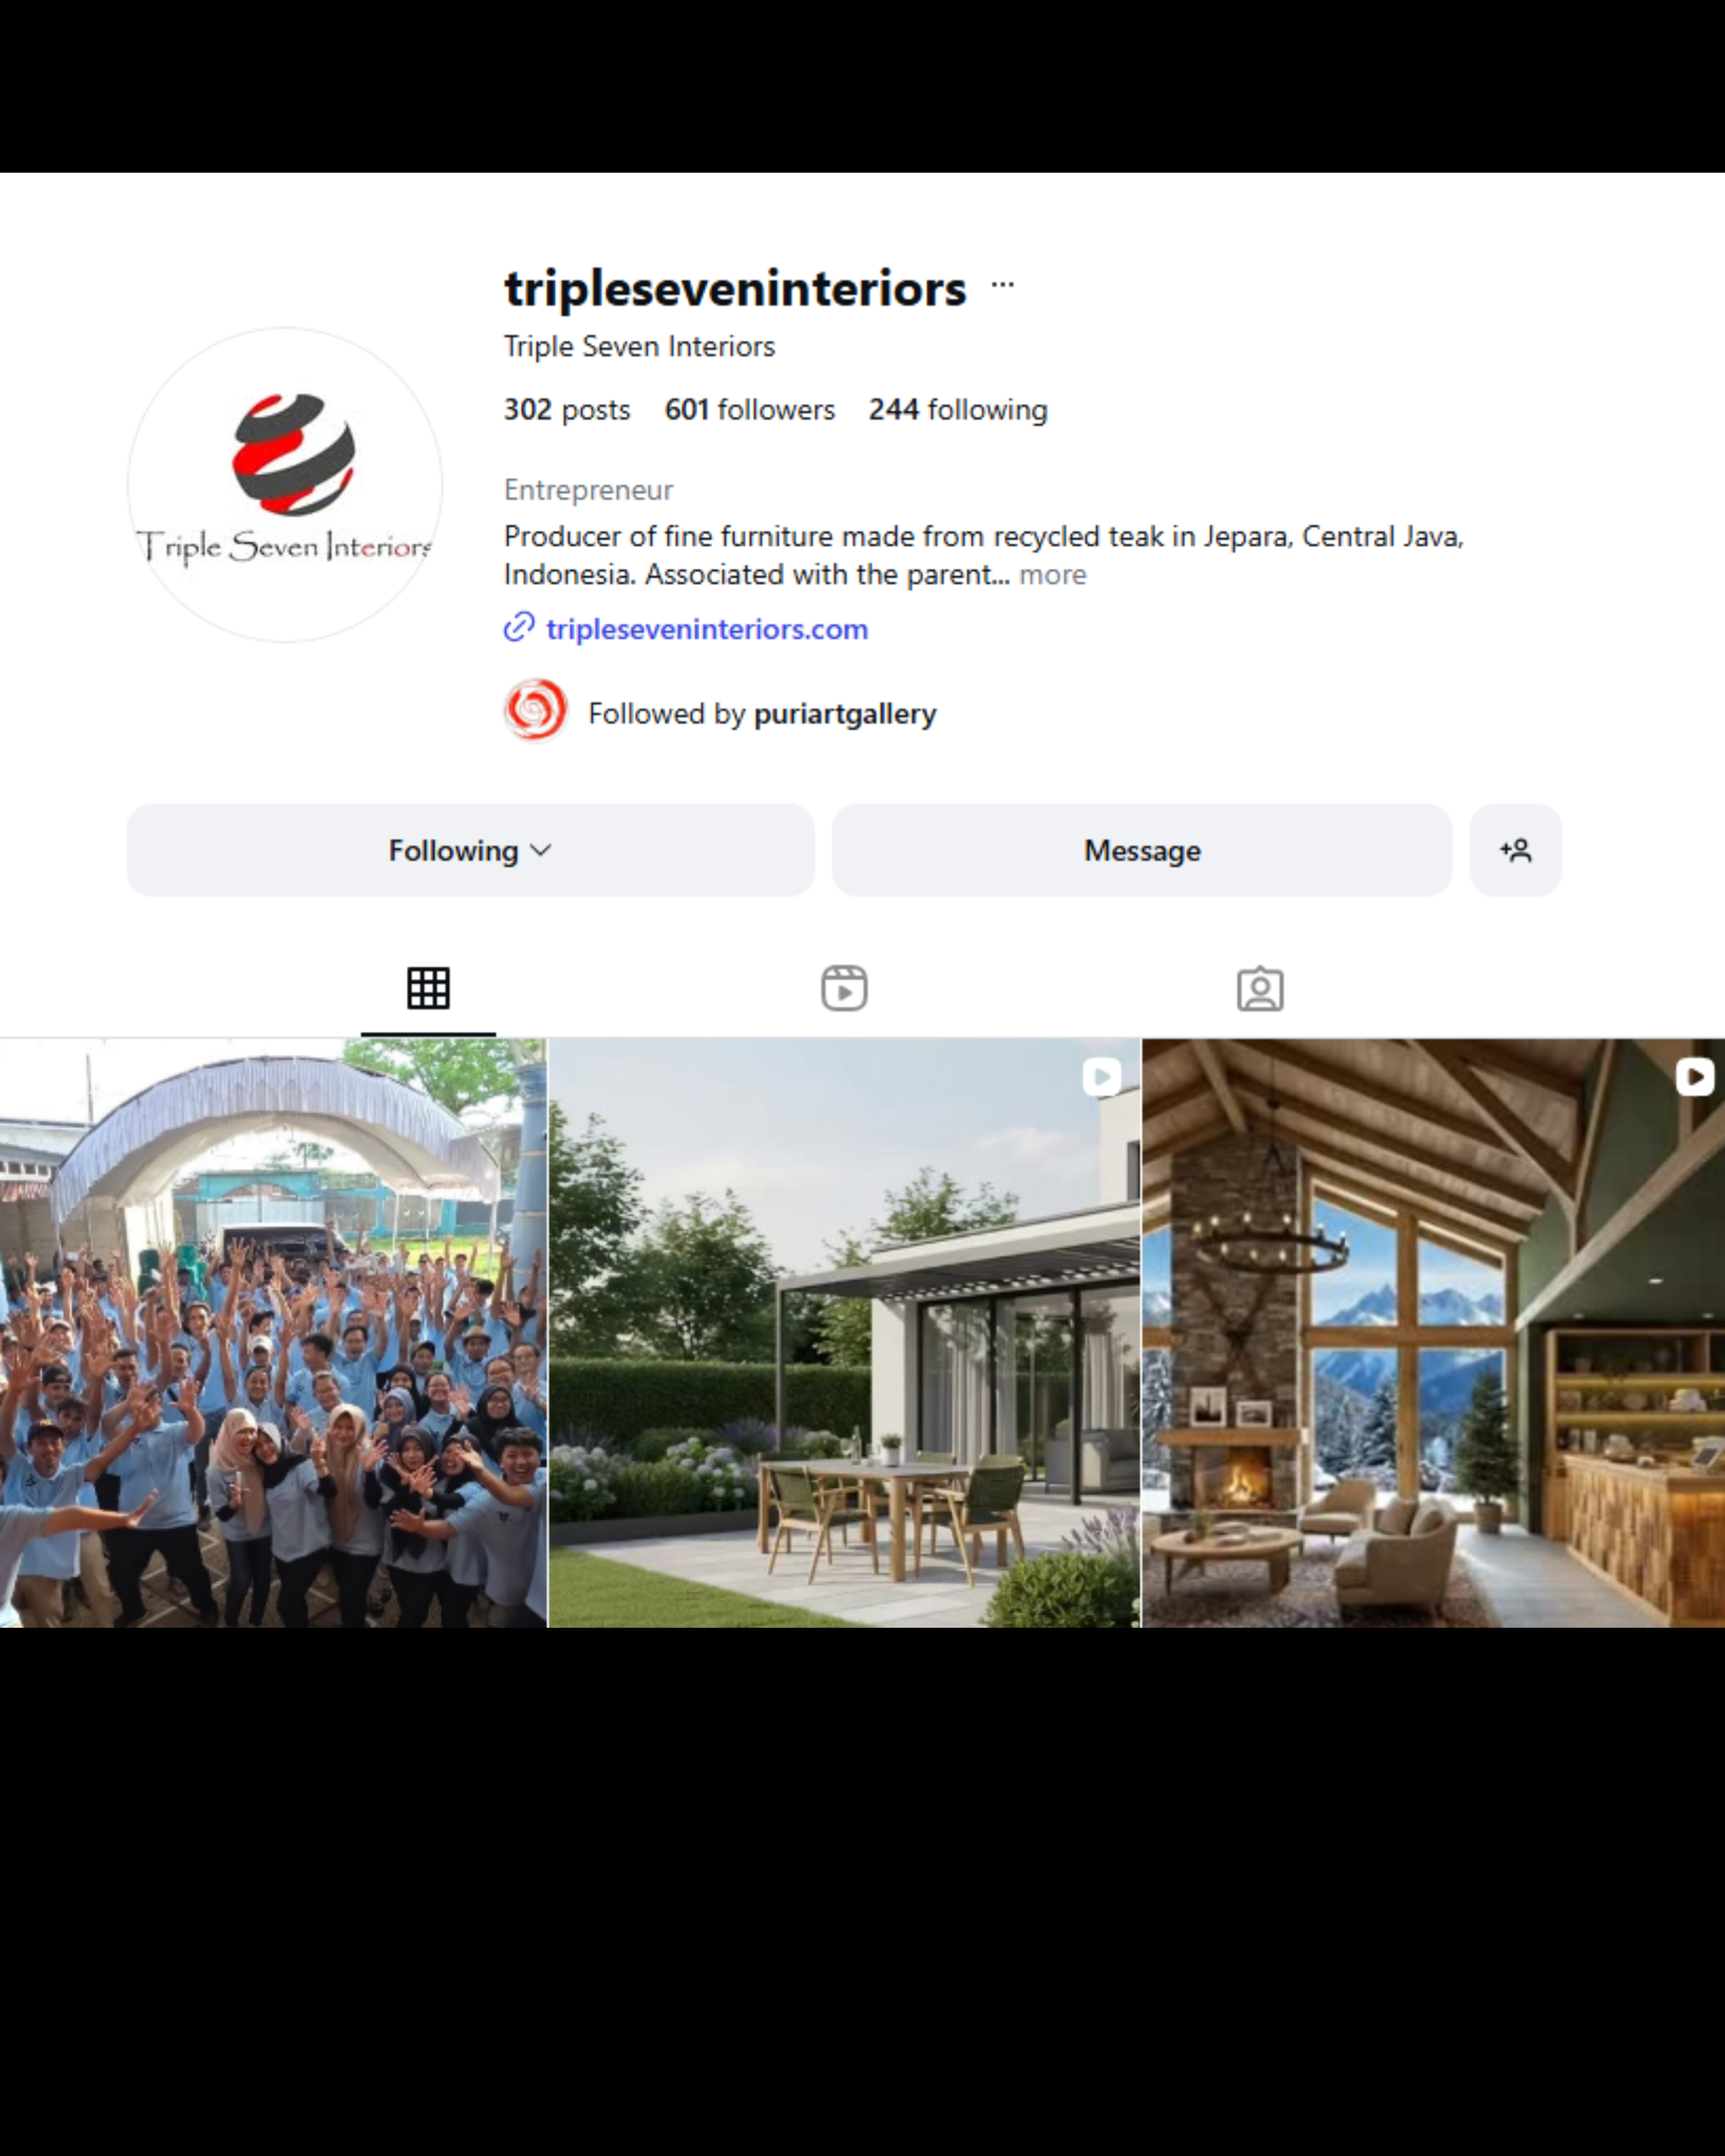1725x2156 pixels.
Task: Open the group photo of cheering workers
Action: pyautogui.click(x=273, y=1333)
